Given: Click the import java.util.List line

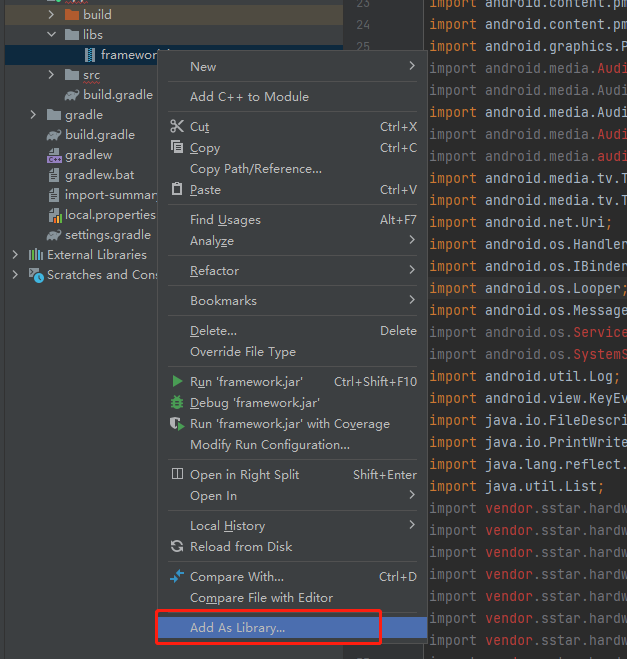Looking at the screenshot, I should [517, 486].
